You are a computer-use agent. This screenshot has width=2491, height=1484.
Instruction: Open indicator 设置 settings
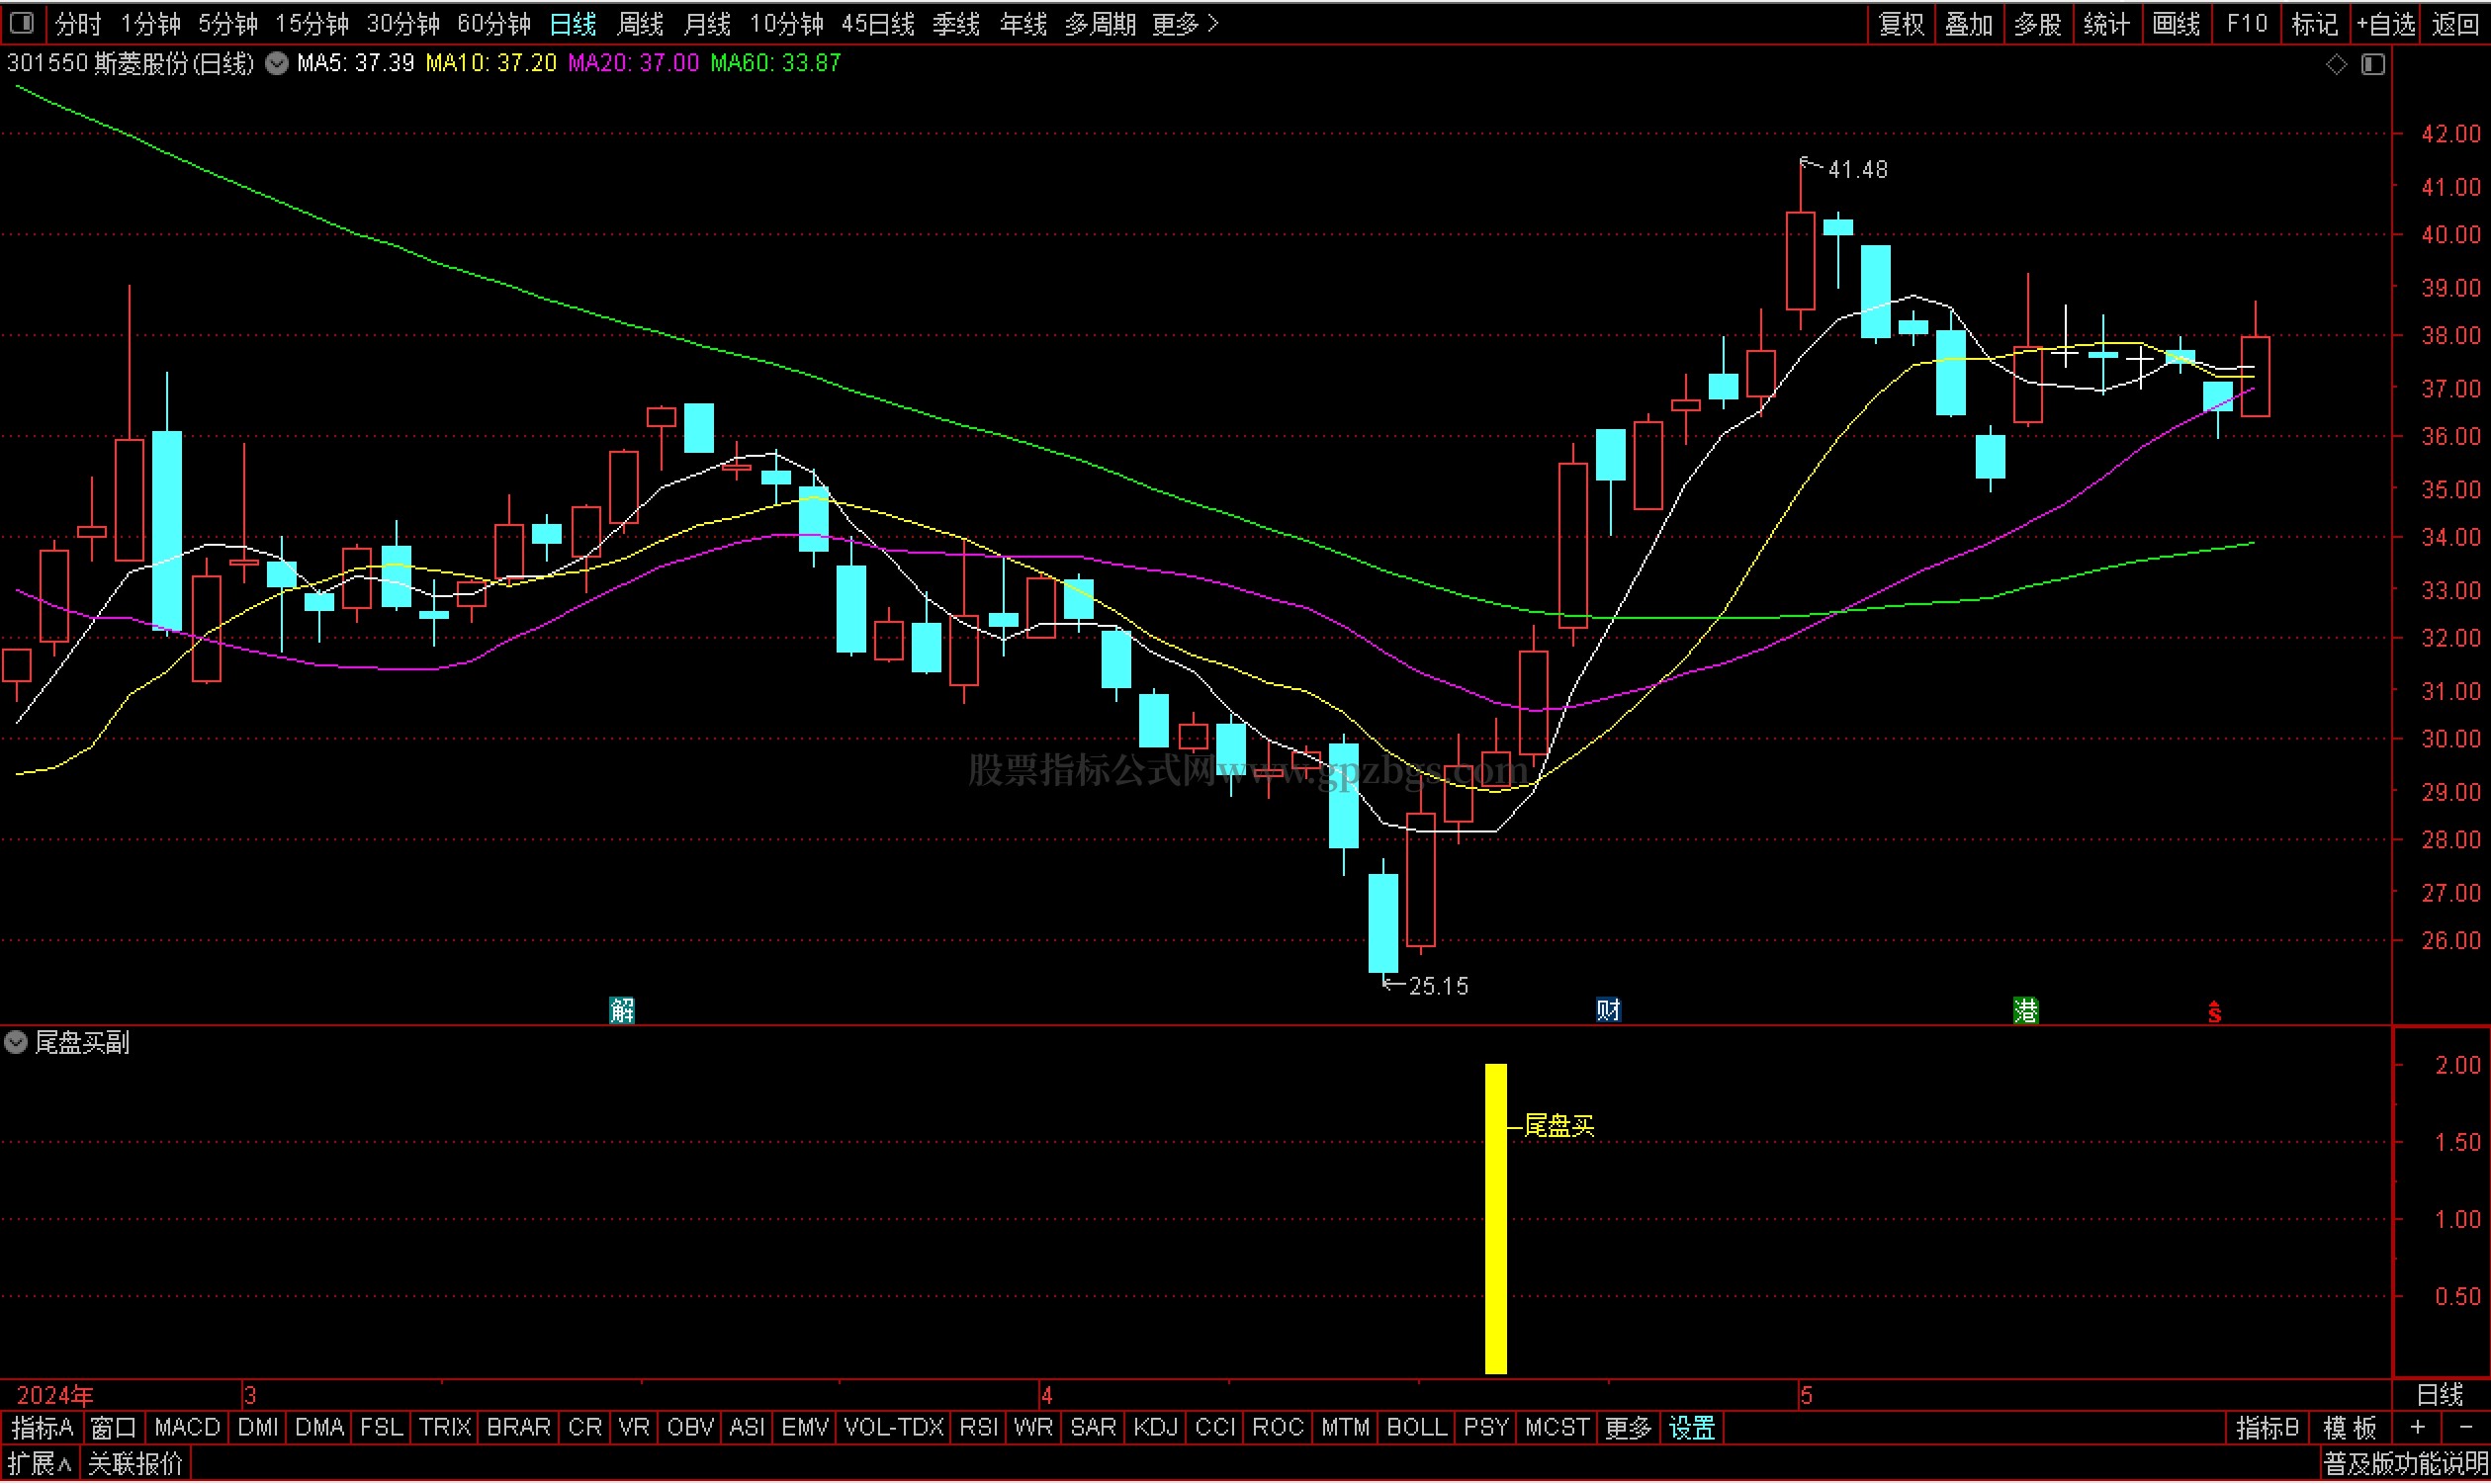click(1692, 1428)
